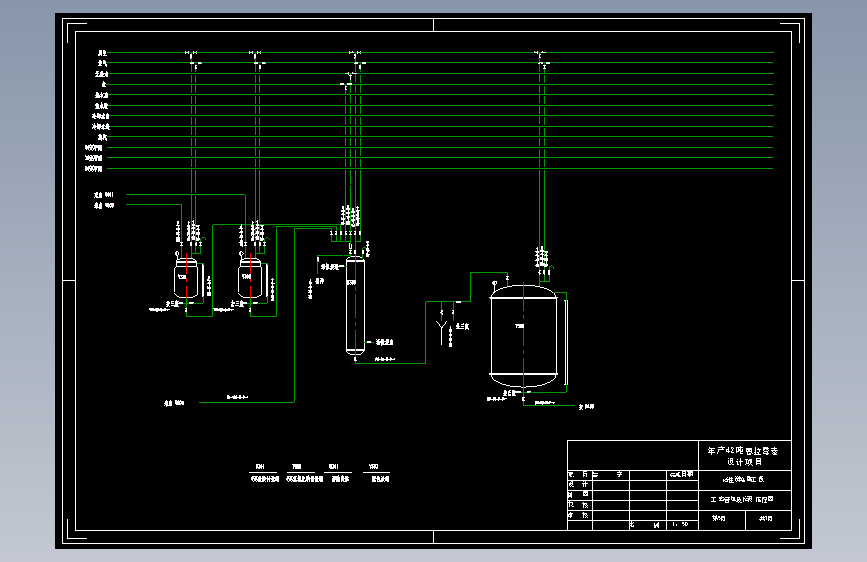Click the top utility pipeline label at left
867x562 pixels.
(102, 53)
